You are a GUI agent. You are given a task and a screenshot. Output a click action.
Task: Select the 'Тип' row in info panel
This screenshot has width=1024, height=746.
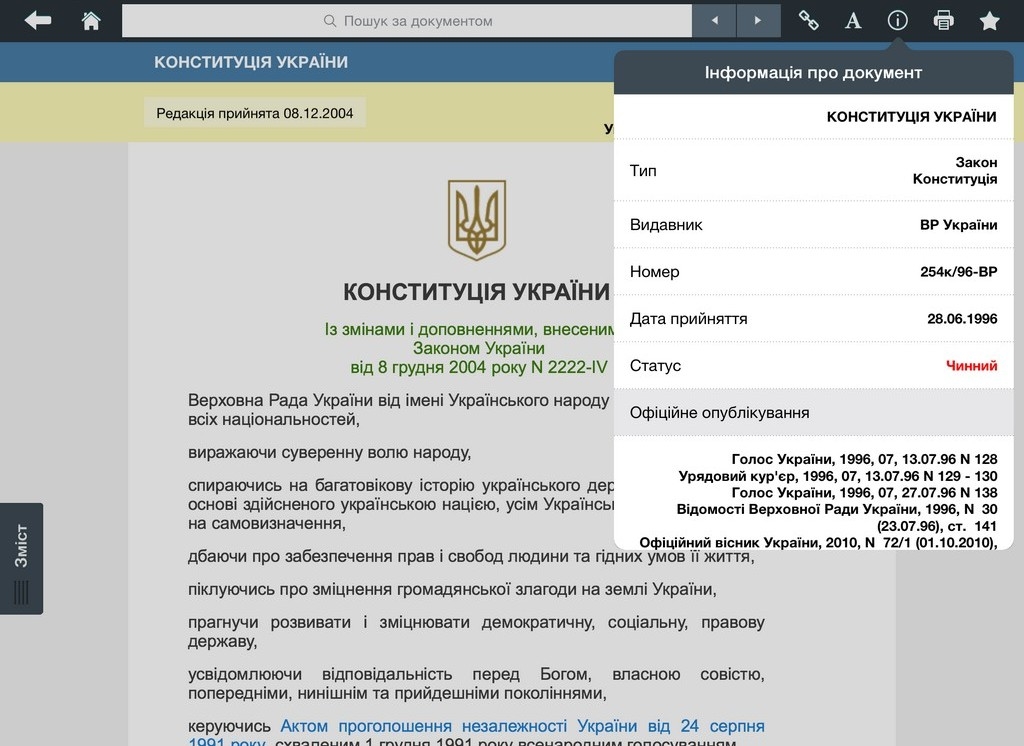point(813,170)
